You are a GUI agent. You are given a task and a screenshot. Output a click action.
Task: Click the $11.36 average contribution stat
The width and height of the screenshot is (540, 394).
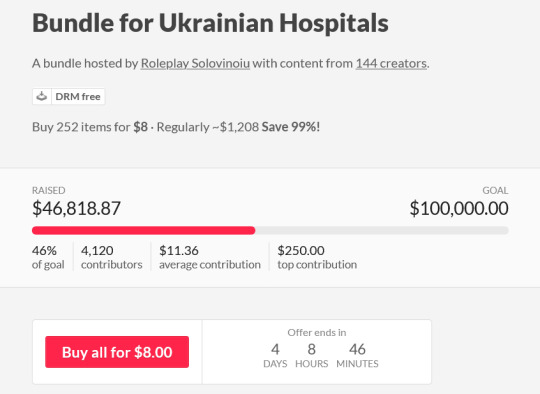(210, 257)
